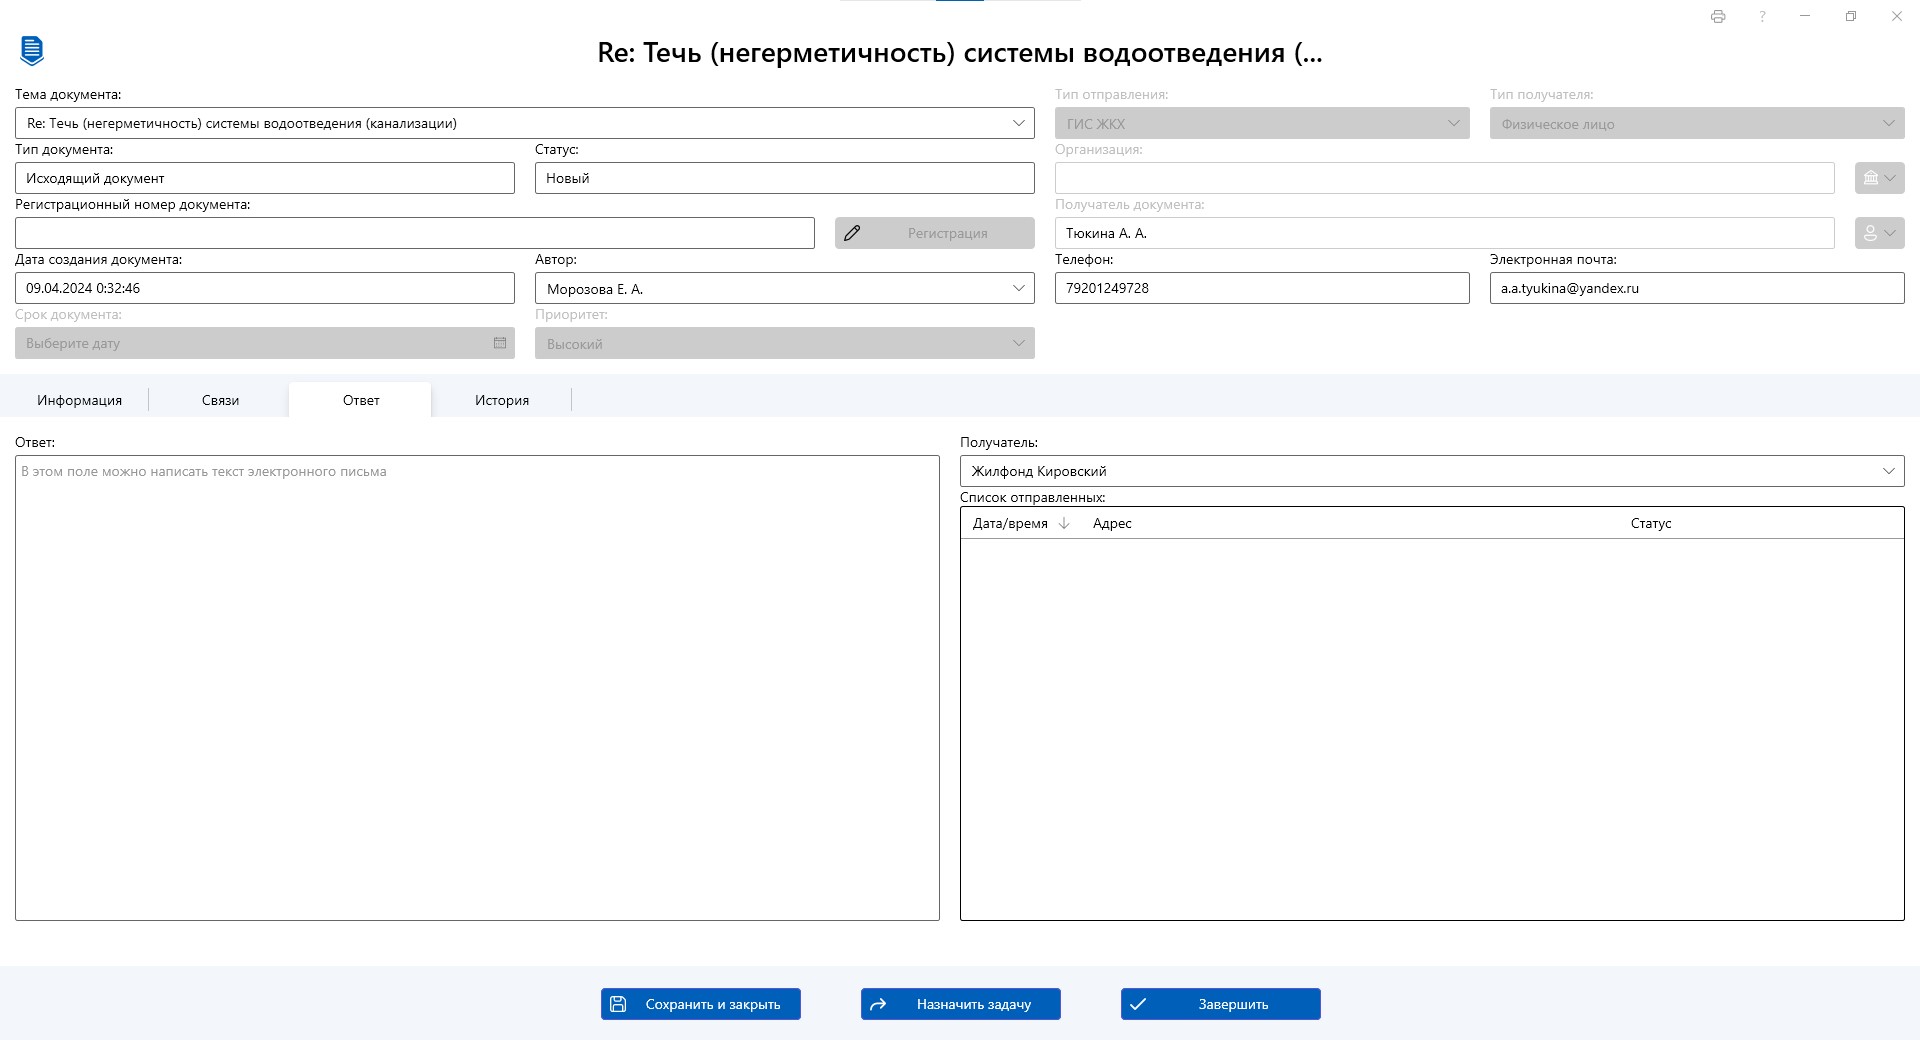Focus the Регистрационный номер документа field
The width and height of the screenshot is (1920, 1040).
tap(415, 233)
